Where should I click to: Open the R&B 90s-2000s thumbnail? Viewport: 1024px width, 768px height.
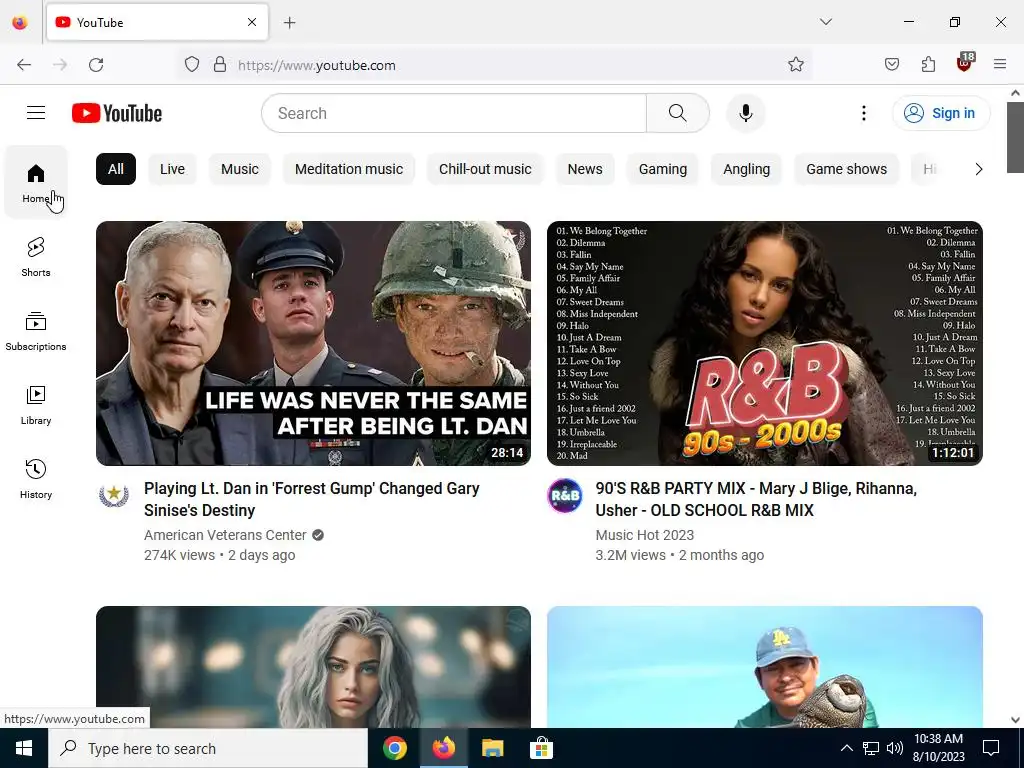pos(765,343)
